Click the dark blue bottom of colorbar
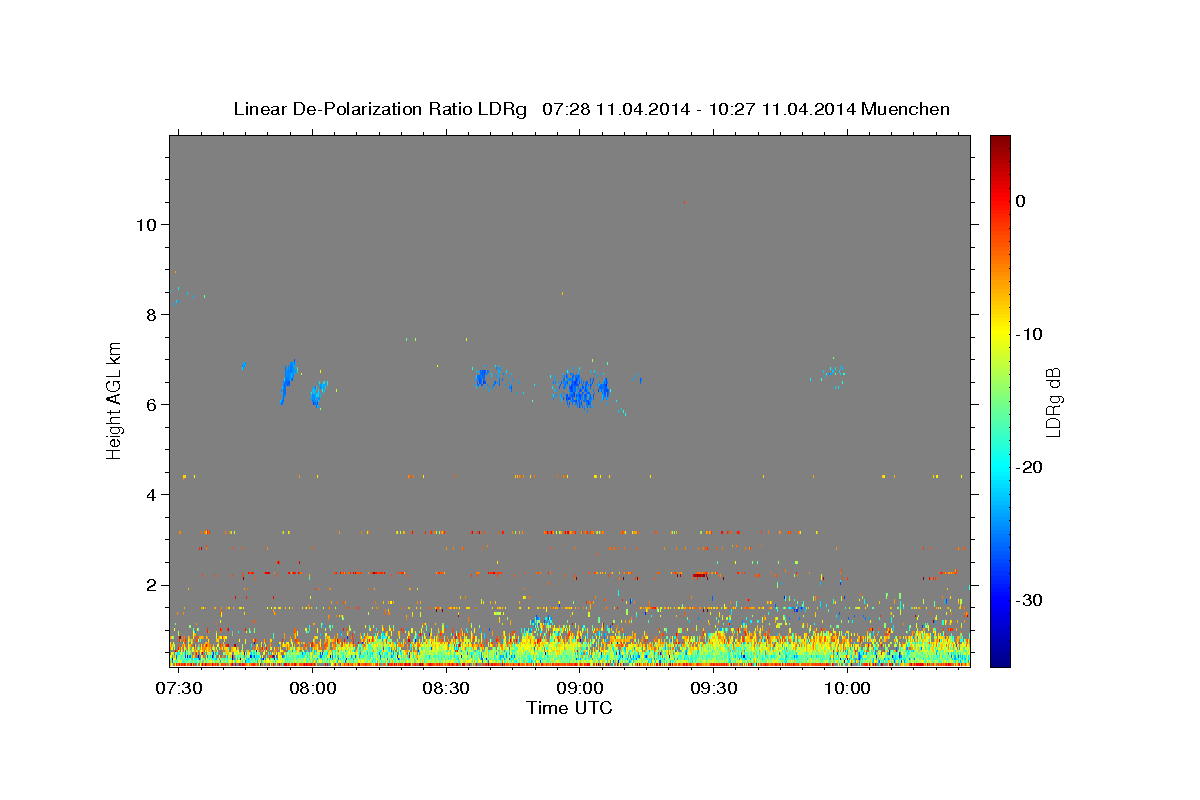This screenshot has height=800, width=1200. click(x=1000, y=659)
